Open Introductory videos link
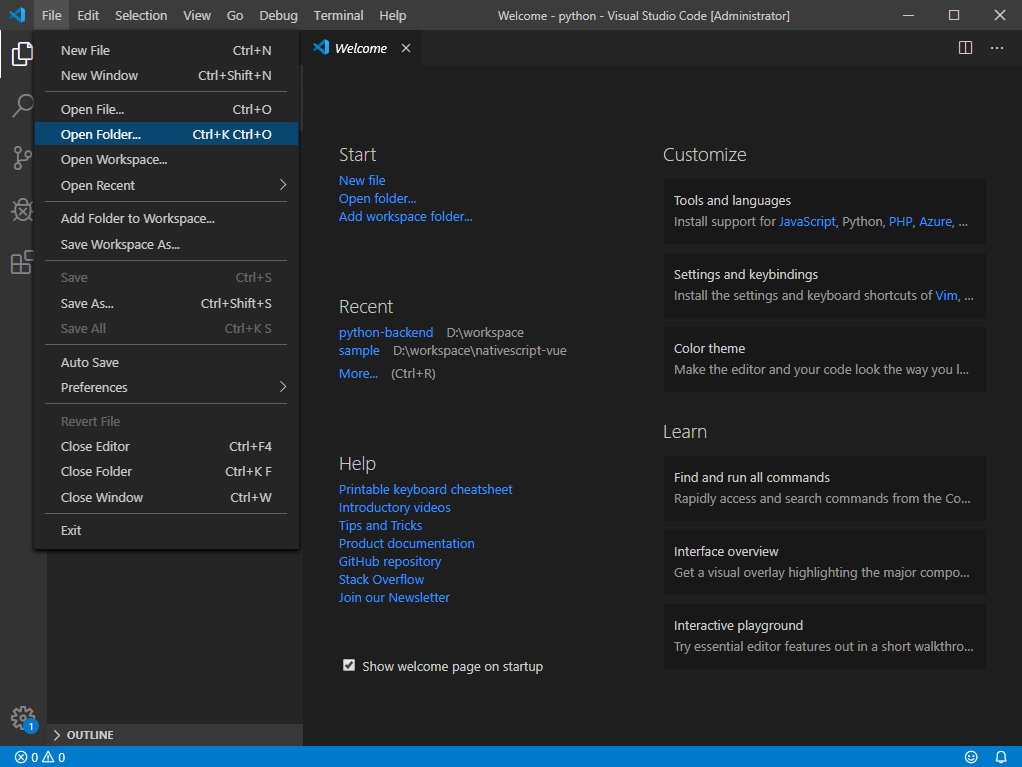Viewport: 1022px width, 767px height. (x=394, y=508)
